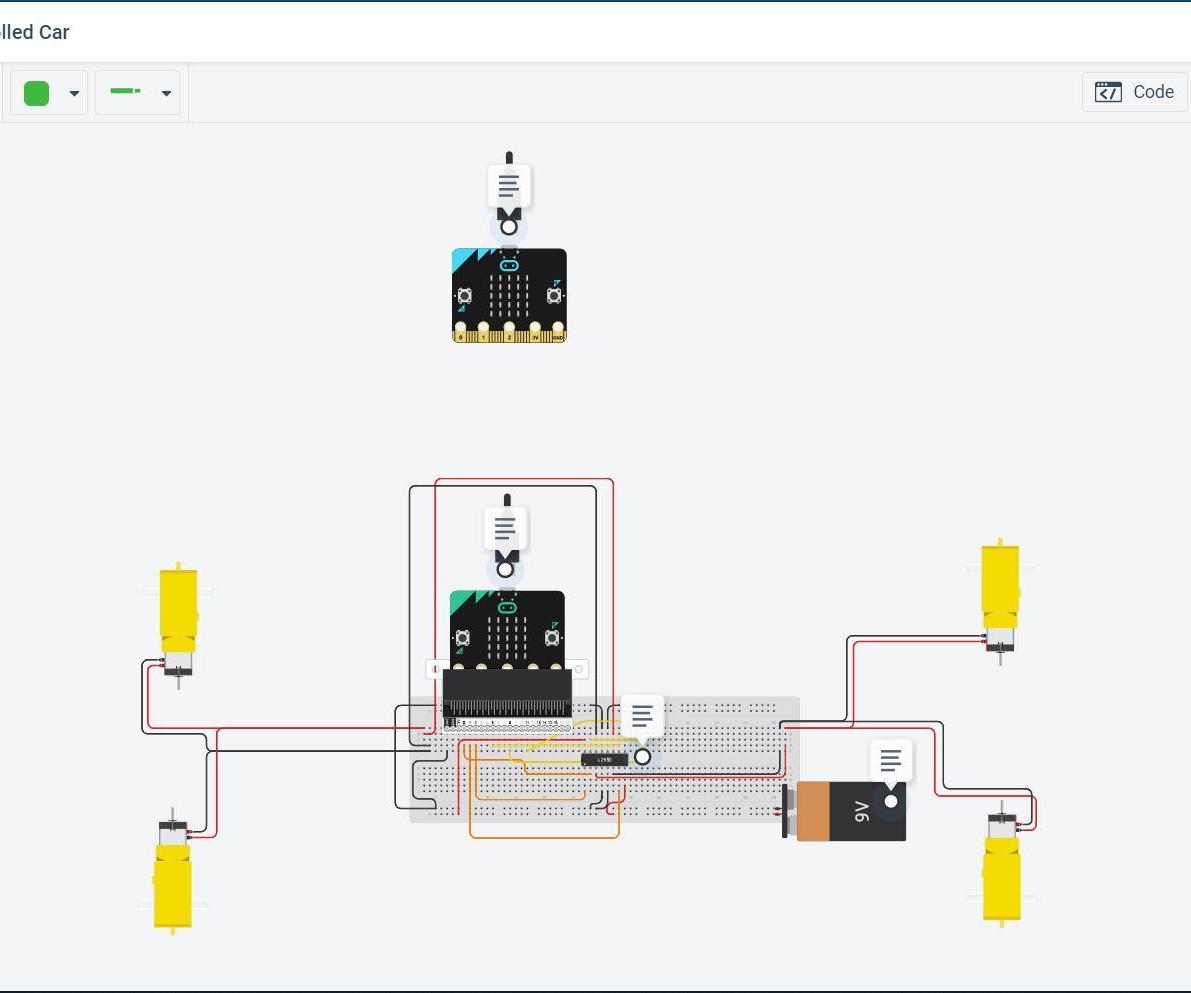Click the project title ending in 'lled Car'
Screen dimensions: 1191x993
pyautogui.click(x=35, y=32)
